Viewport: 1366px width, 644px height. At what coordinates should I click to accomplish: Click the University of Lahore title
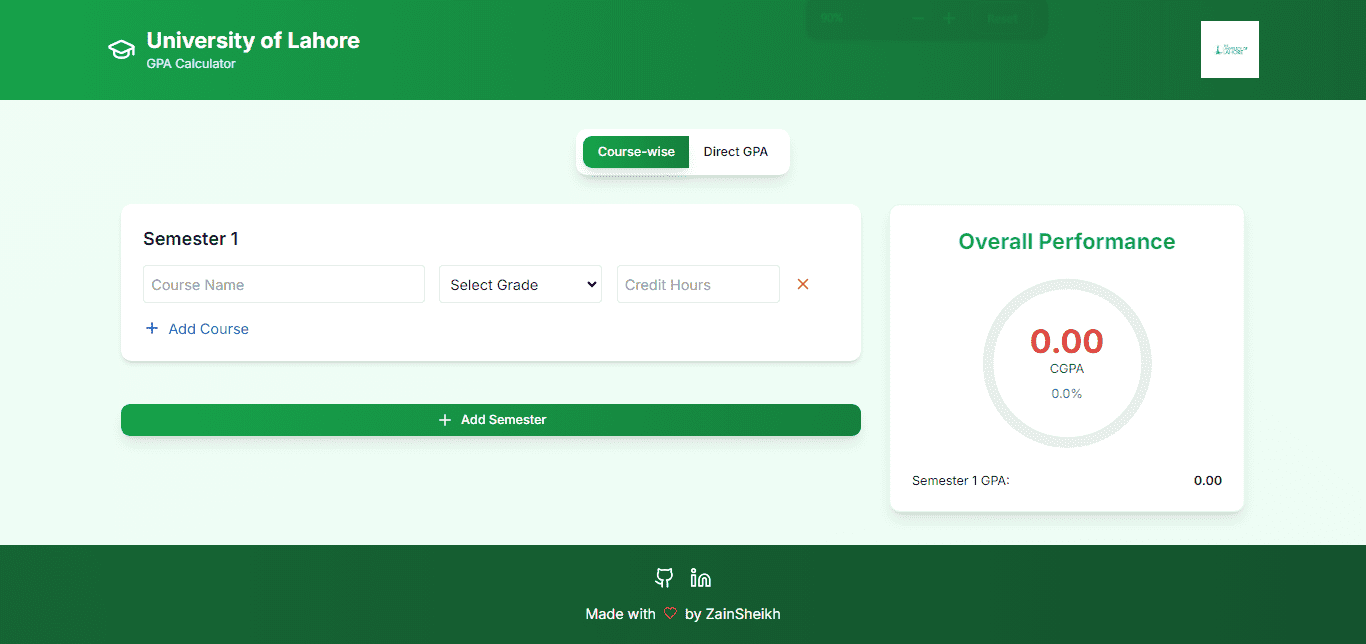coord(253,41)
